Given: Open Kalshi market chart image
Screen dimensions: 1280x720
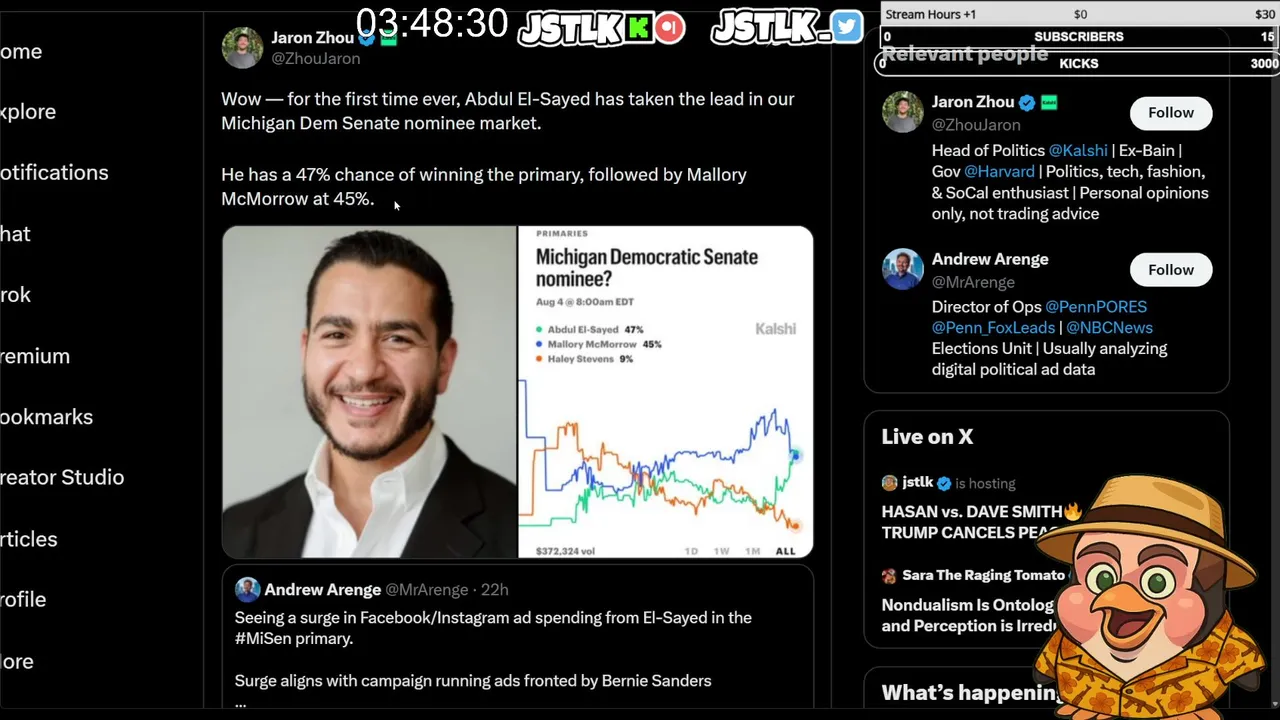Looking at the screenshot, I should coord(666,391).
